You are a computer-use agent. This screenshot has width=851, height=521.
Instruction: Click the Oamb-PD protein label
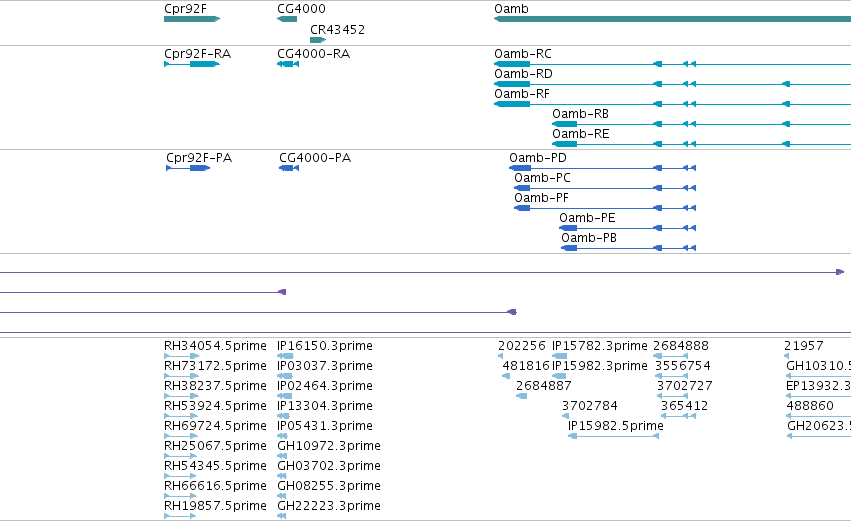[538, 158]
